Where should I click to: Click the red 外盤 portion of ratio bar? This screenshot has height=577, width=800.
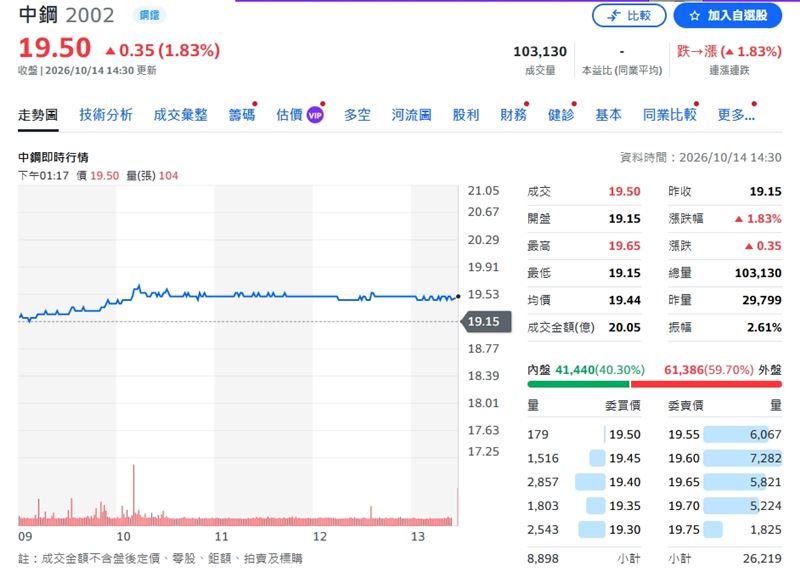[x=706, y=384]
